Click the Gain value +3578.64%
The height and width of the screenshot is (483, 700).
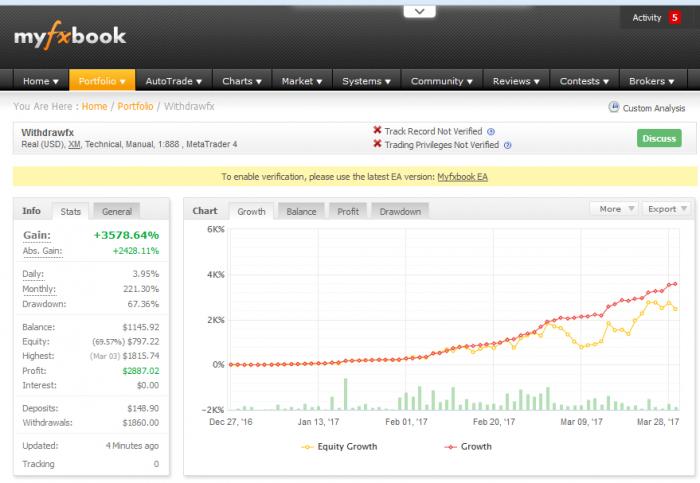[126, 235]
